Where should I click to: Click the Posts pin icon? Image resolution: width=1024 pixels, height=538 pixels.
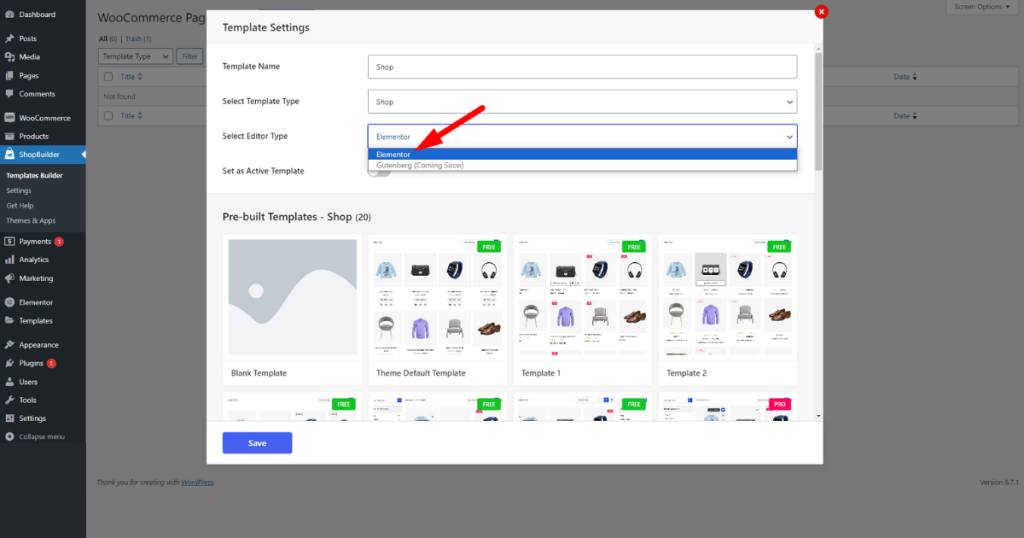[10, 39]
